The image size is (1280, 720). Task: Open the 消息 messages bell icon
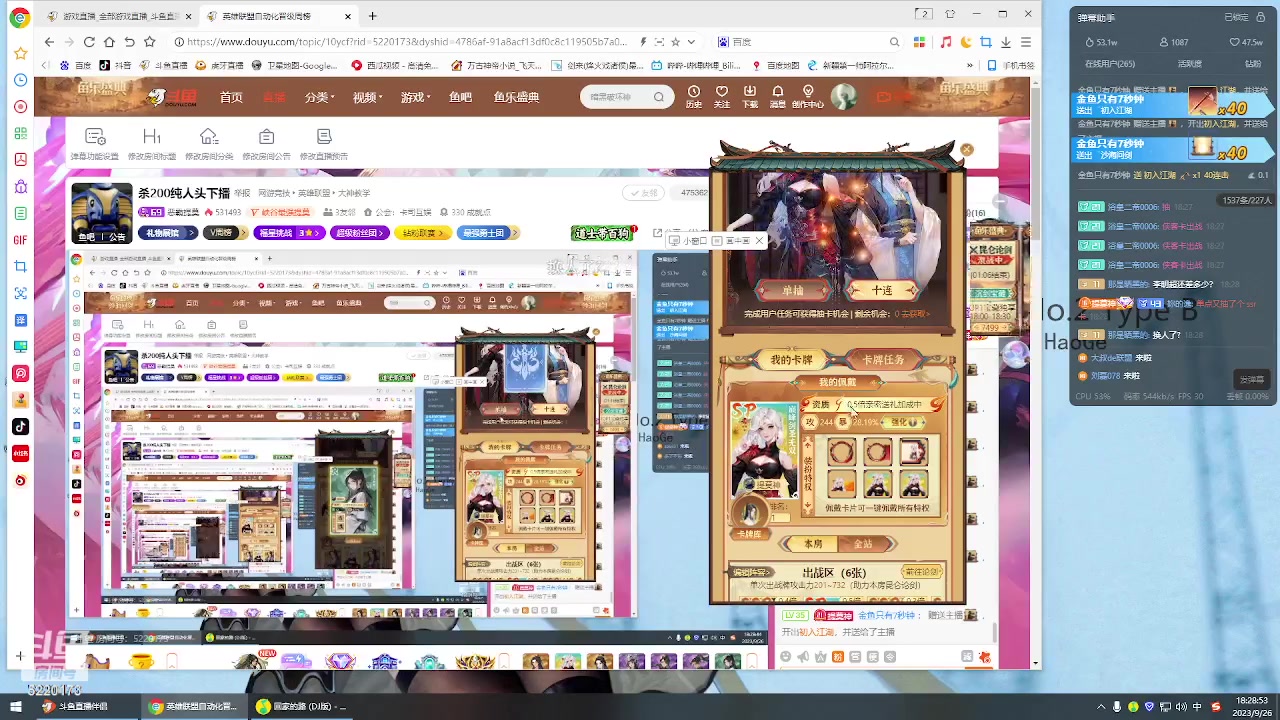[x=778, y=96]
